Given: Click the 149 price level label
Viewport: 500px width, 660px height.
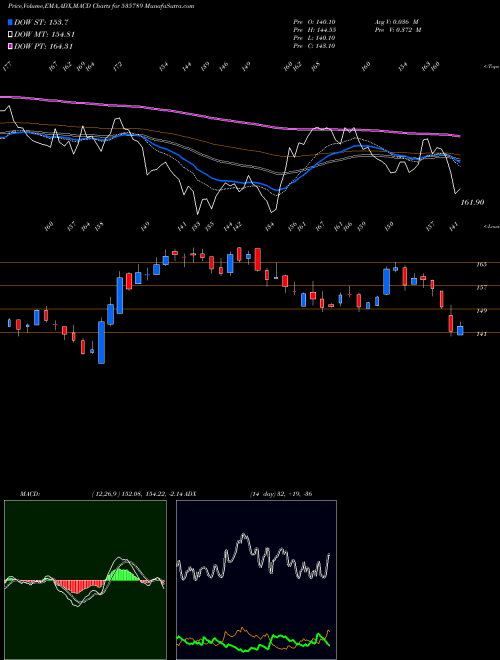Looking at the screenshot, I should [481, 311].
